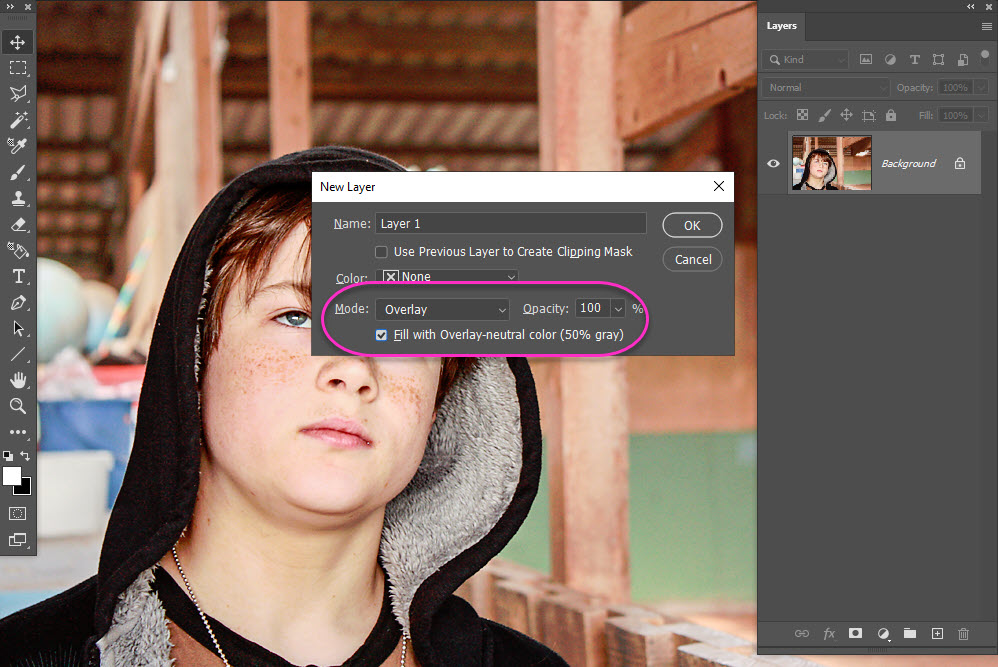Expand the Layers panel Fill dropdown

(981, 115)
